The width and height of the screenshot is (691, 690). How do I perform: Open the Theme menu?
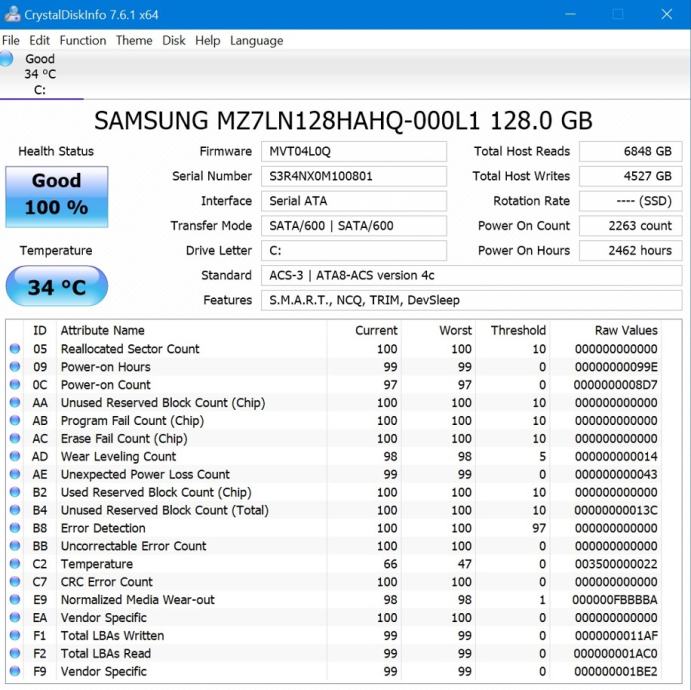(x=134, y=41)
